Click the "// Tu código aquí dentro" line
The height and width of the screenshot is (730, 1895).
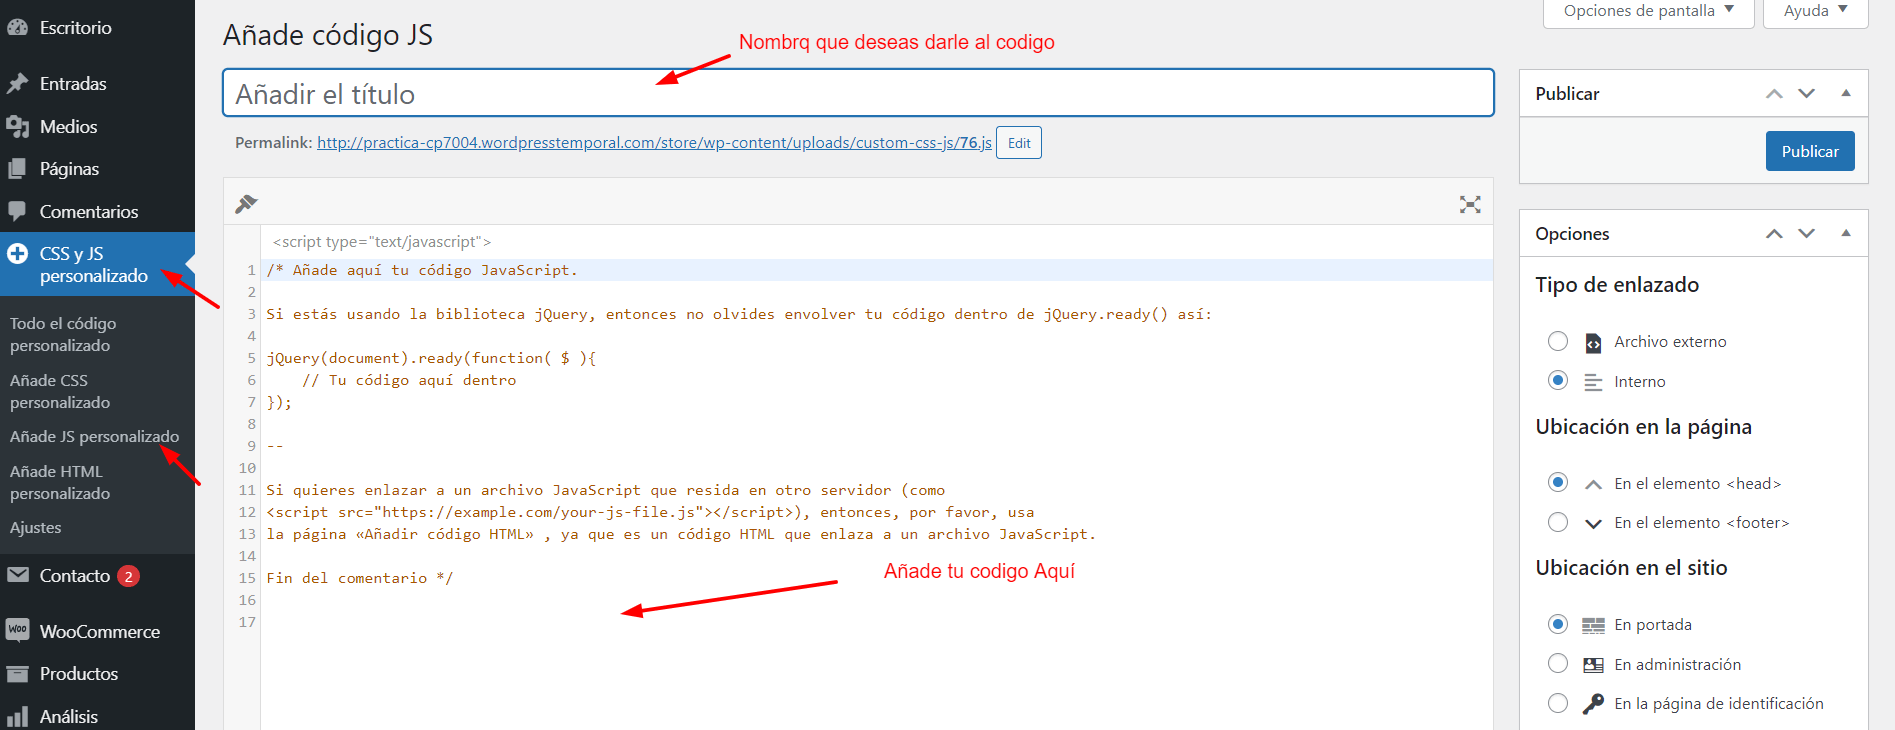pos(409,380)
